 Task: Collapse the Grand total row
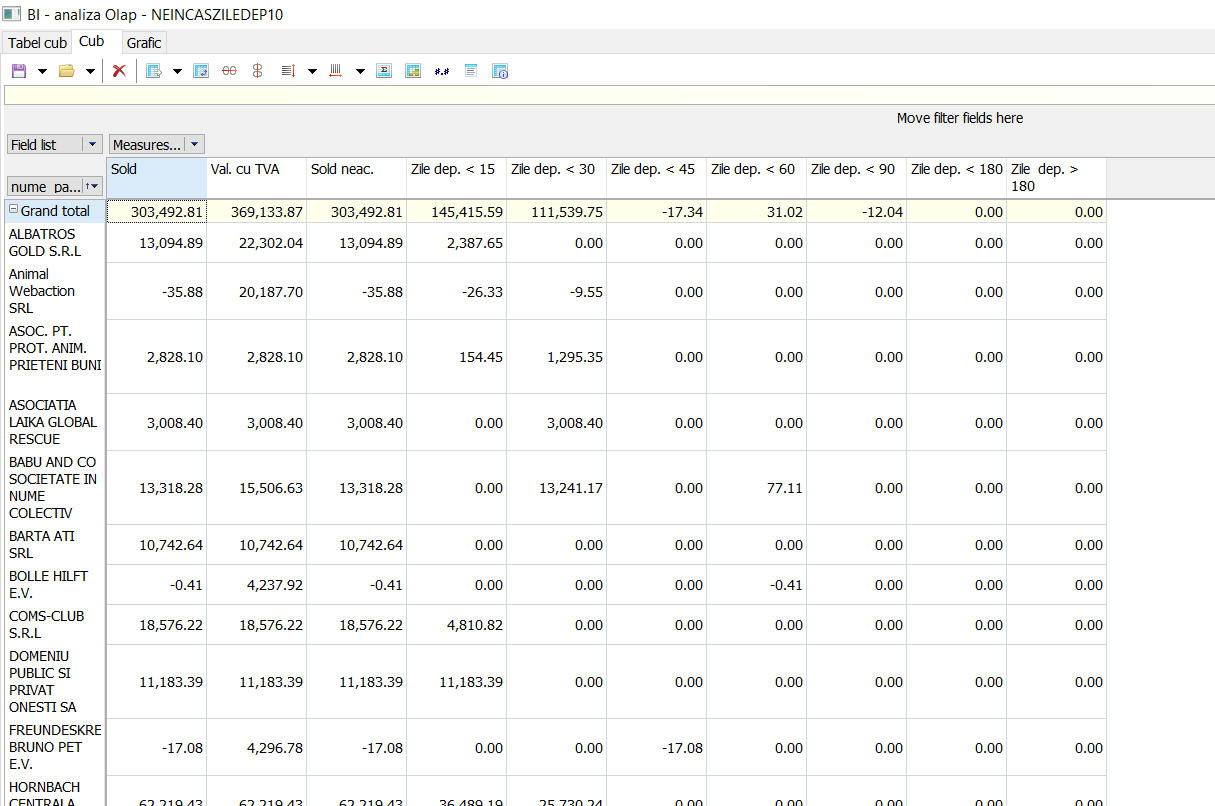pyautogui.click(x=14, y=211)
